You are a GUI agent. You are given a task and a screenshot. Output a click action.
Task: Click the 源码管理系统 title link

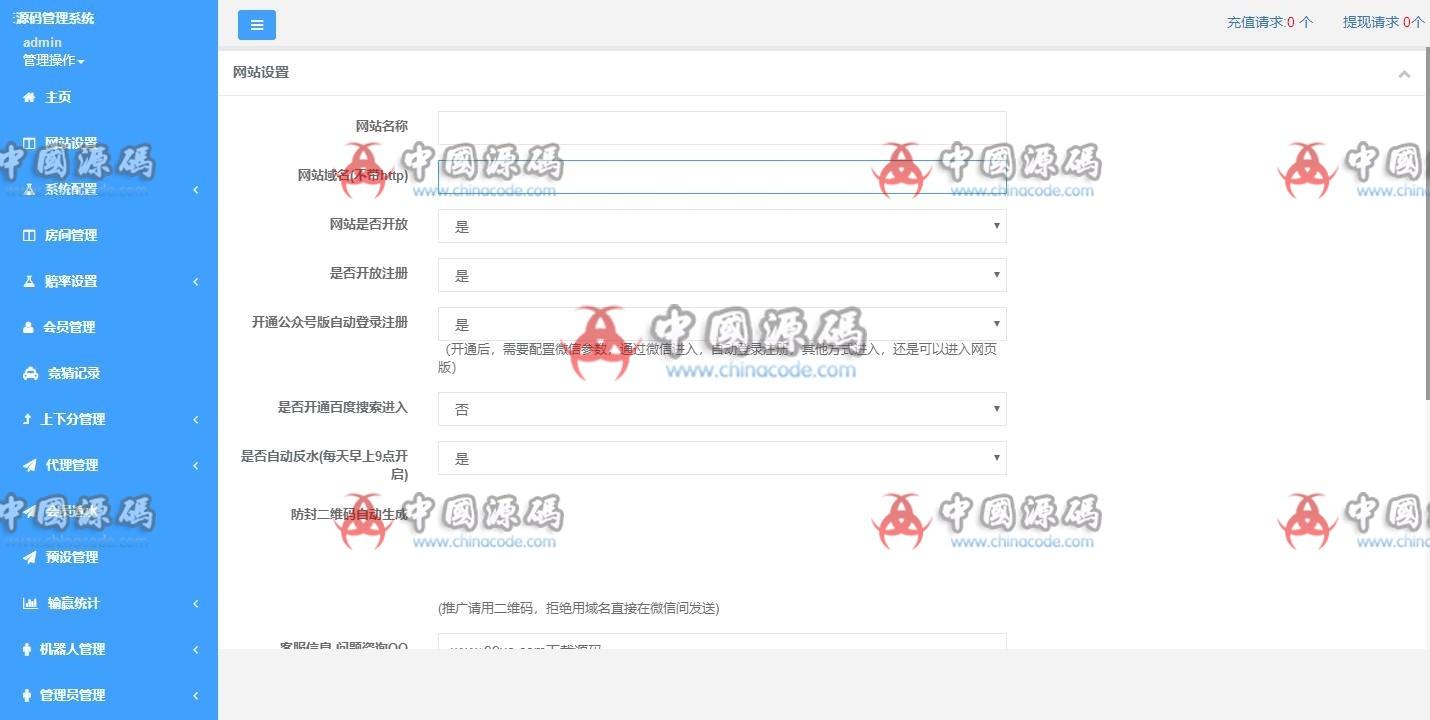[55, 18]
